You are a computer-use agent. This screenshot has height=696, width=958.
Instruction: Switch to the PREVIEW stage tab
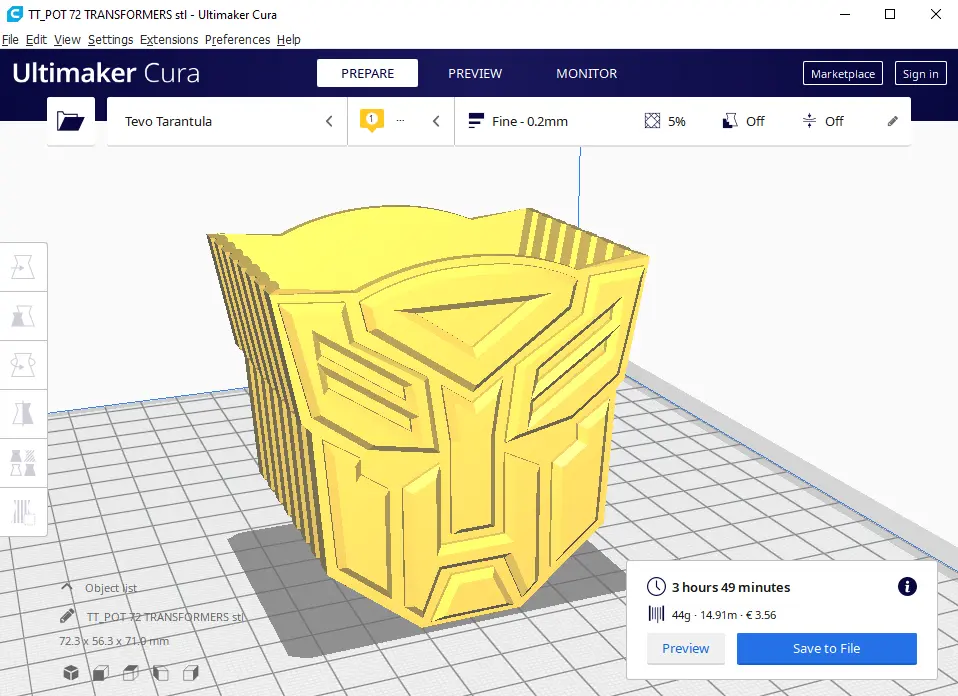pos(475,73)
